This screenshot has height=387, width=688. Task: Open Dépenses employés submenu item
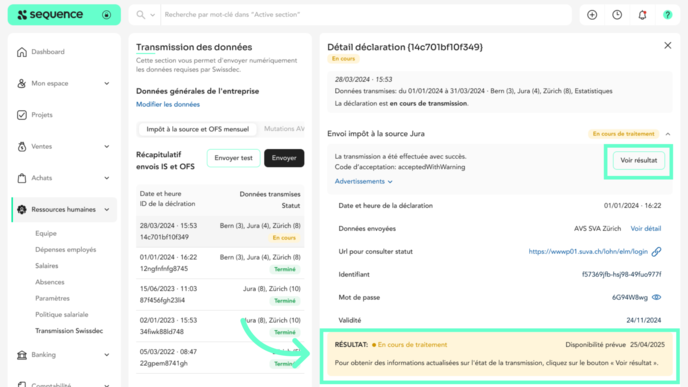65,250
